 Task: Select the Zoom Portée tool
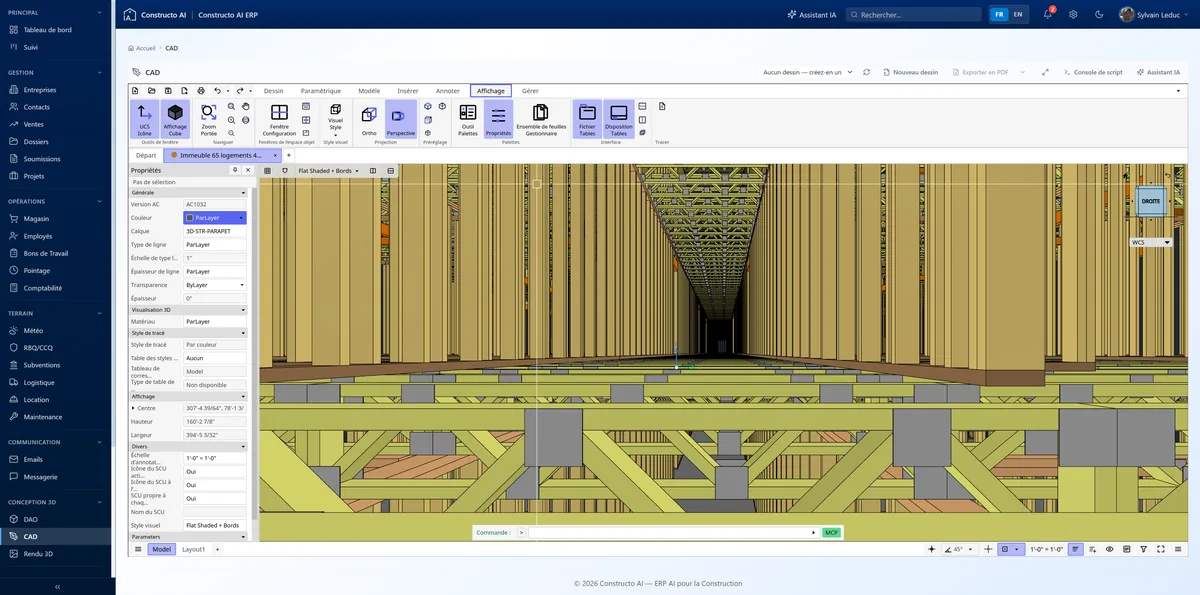pyautogui.click(x=208, y=119)
